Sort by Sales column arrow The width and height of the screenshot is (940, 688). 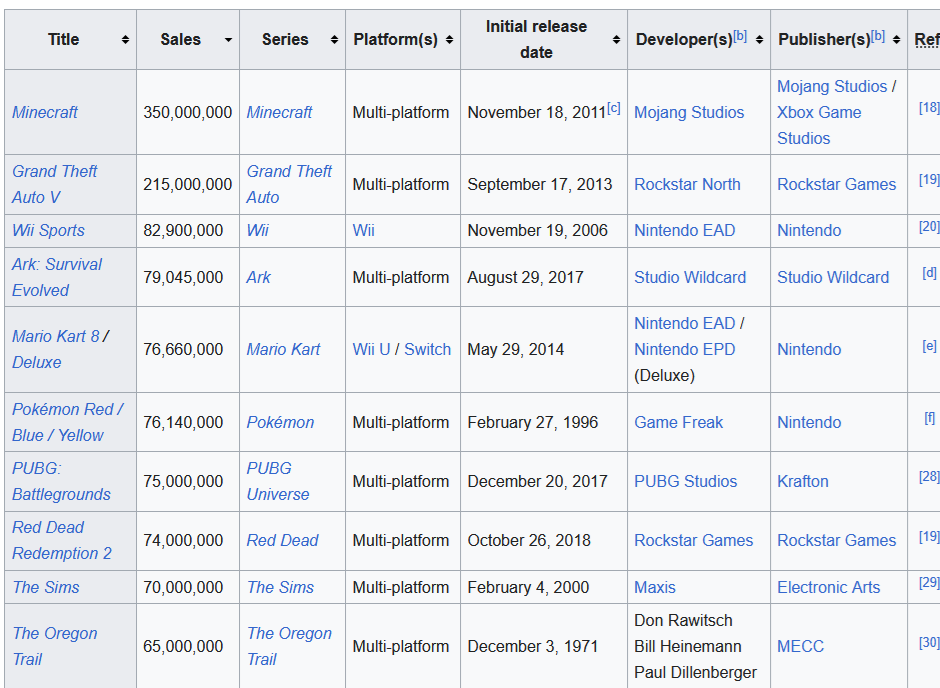(x=228, y=40)
